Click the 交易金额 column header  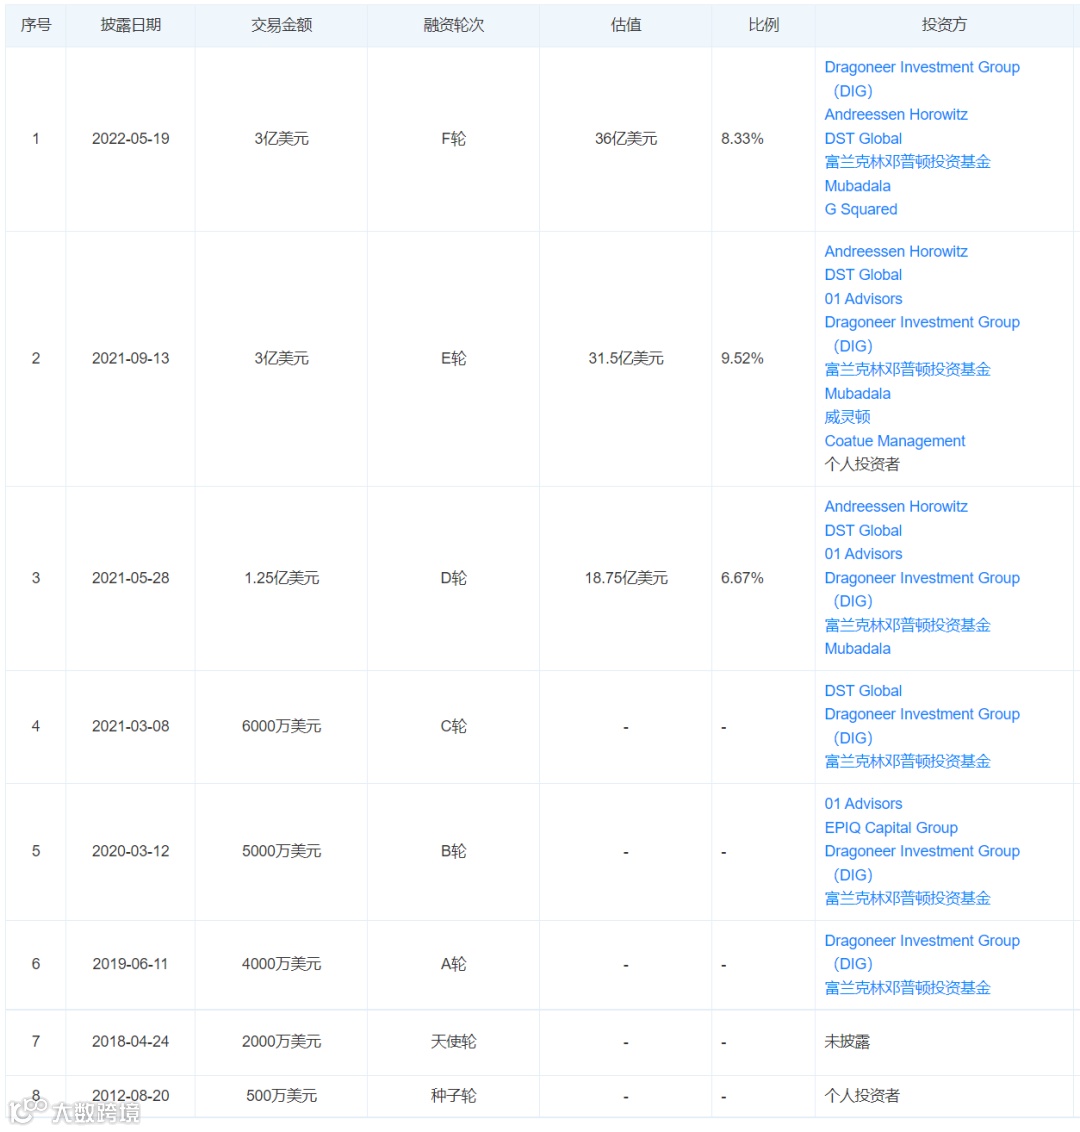pos(282,25)
